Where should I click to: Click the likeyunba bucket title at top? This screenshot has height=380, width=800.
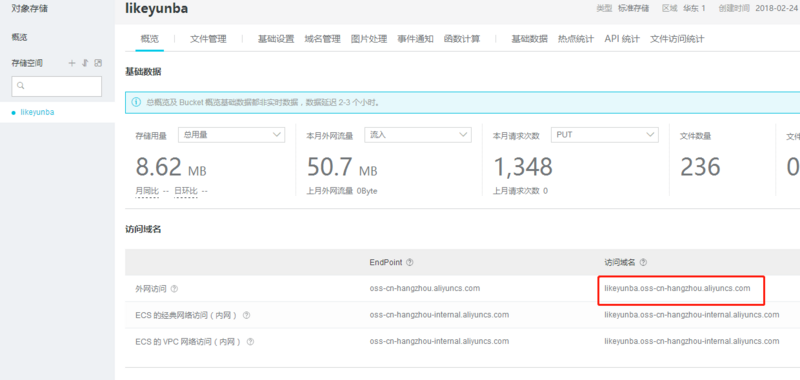(x=157, y=8)
